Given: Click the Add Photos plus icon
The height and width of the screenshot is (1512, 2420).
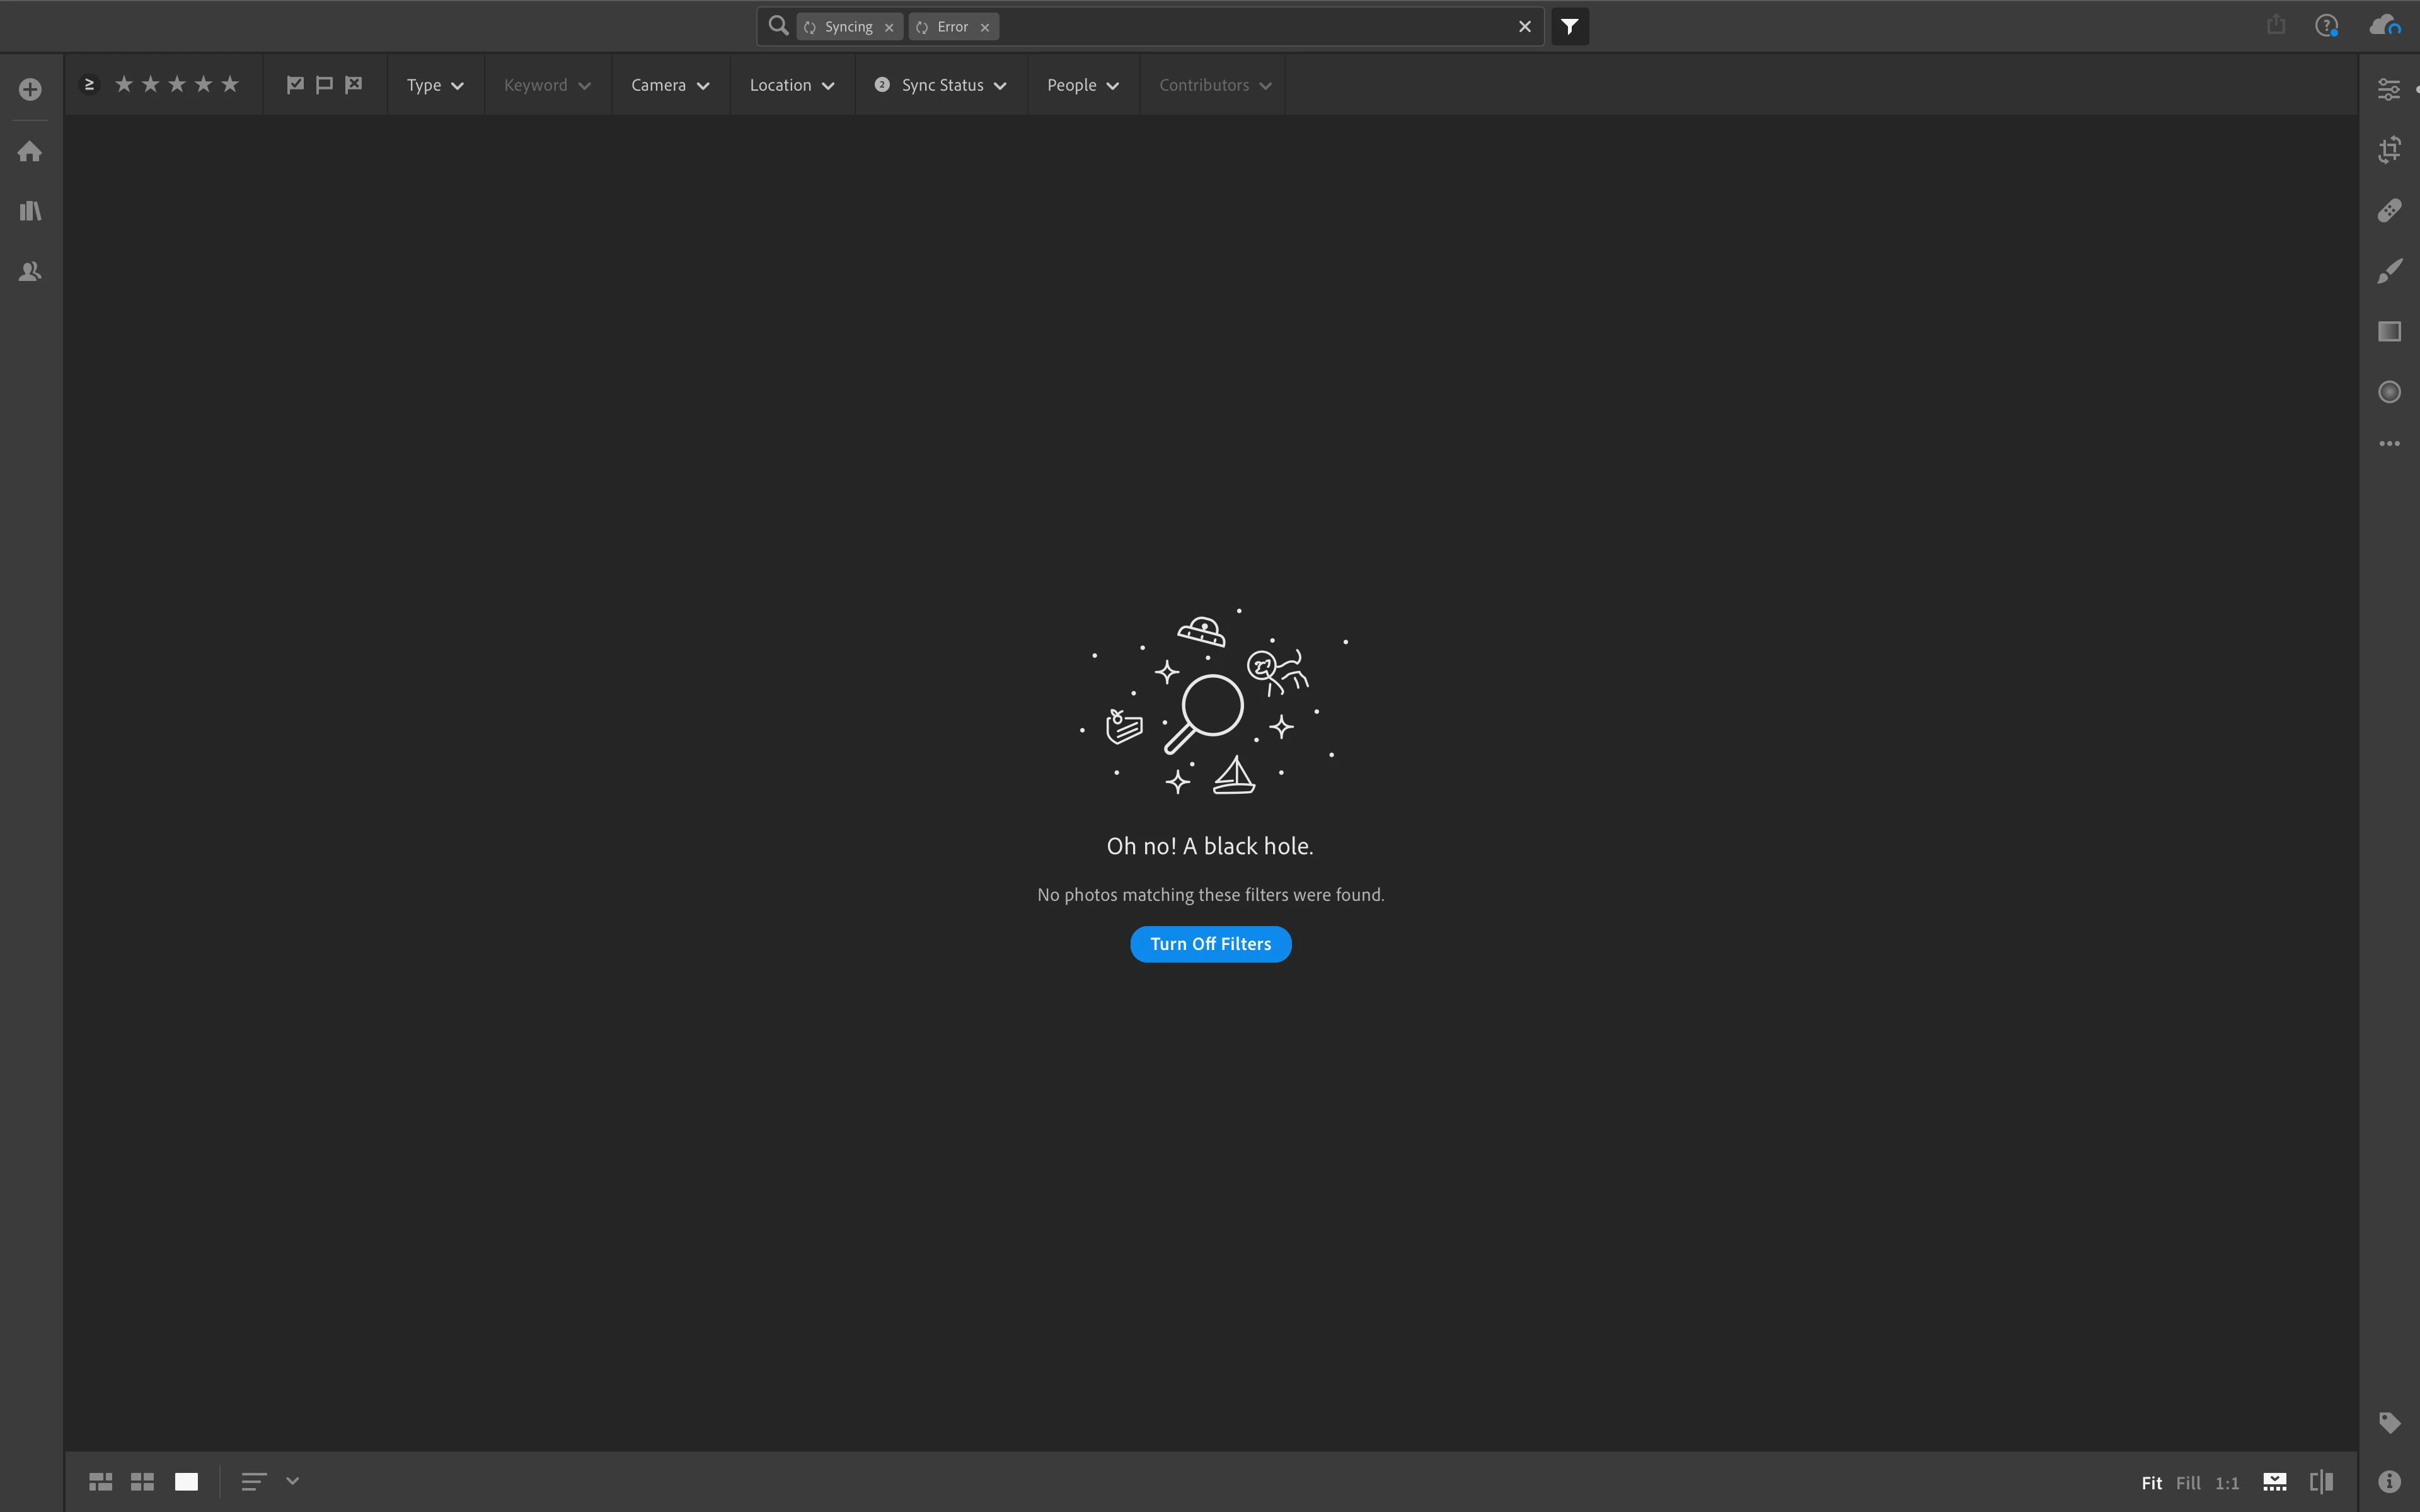Looking at the screenshot, I should coord(30,90).
